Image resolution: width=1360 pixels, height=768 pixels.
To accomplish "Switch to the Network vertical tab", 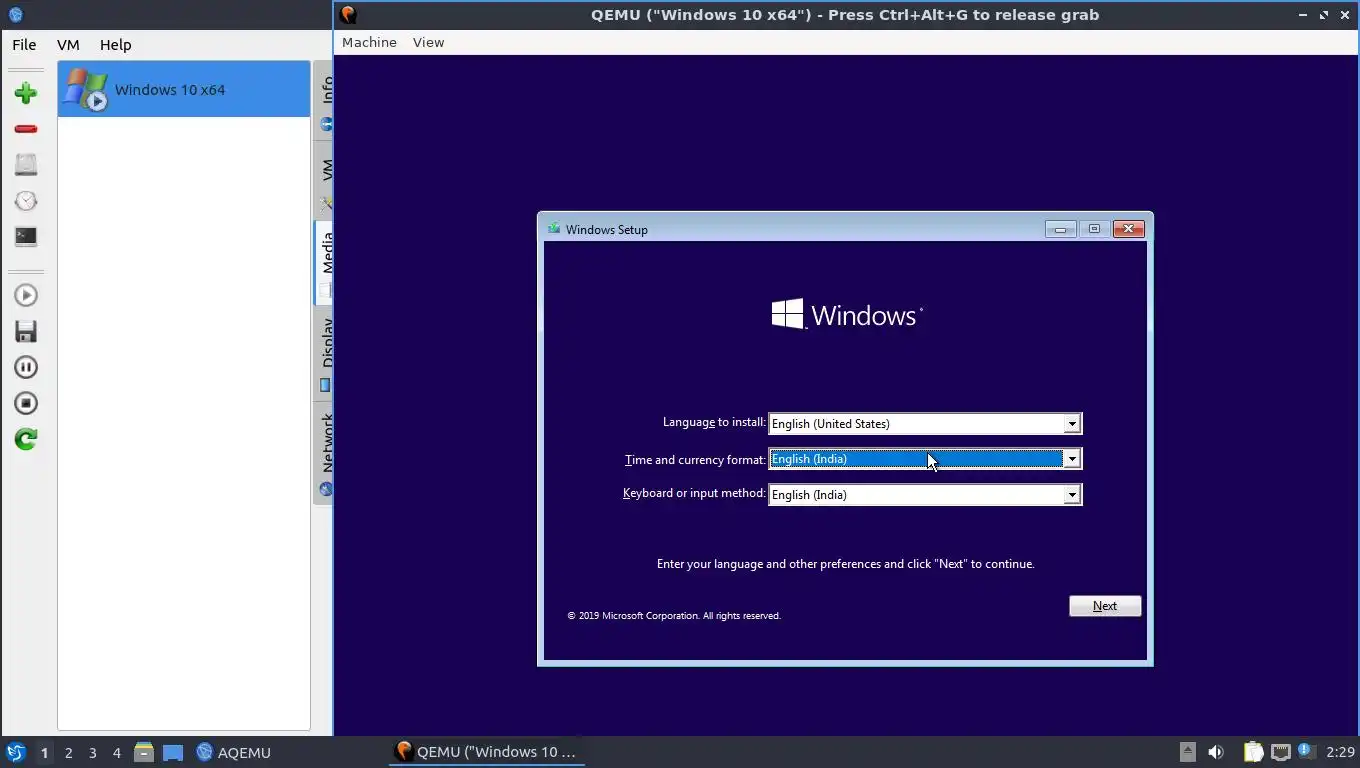I will (325, 452).
